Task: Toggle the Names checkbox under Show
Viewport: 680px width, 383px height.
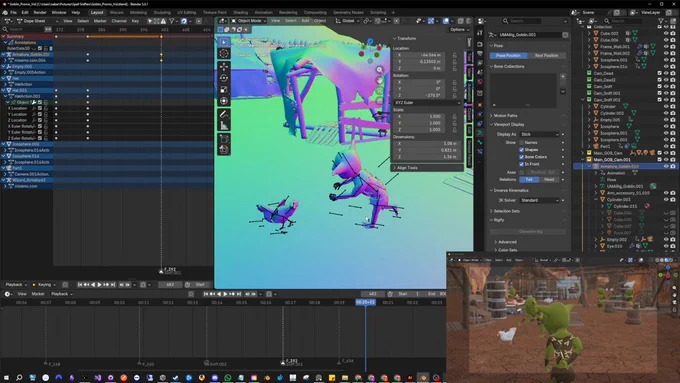Action: [x=522, y=142]
